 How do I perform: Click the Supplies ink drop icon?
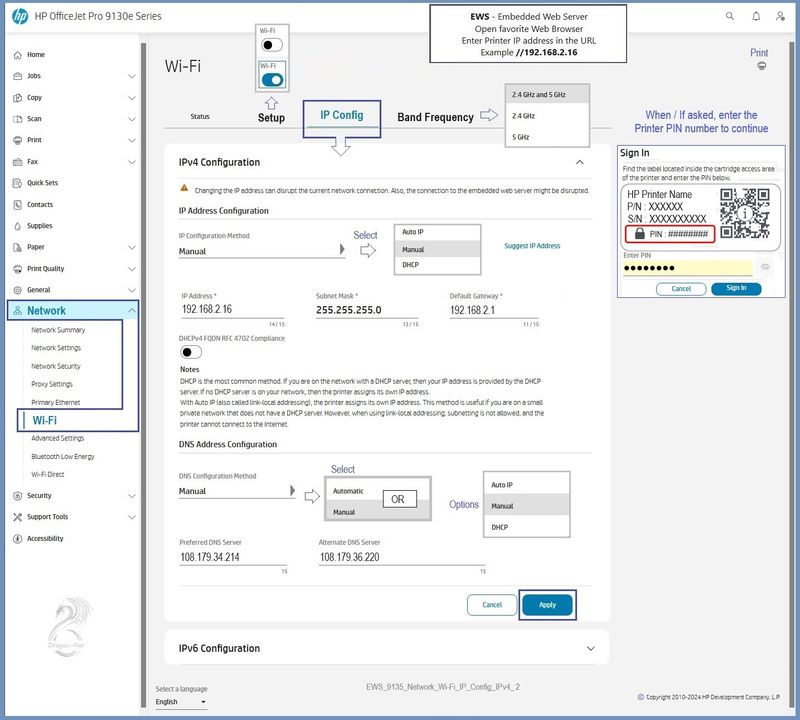[17, 226]
